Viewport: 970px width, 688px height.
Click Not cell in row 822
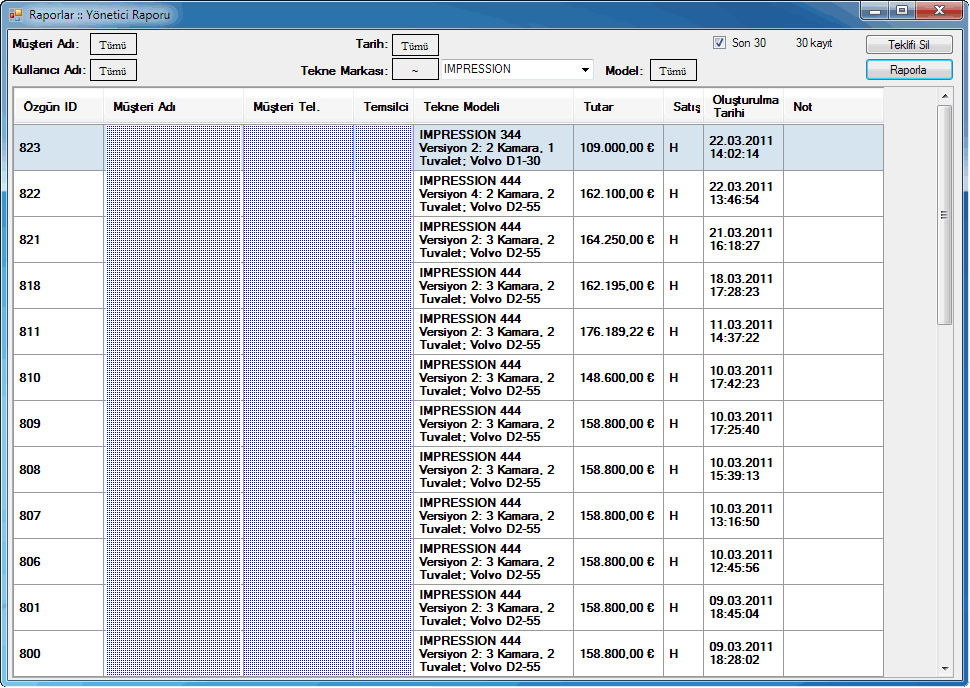833,194
